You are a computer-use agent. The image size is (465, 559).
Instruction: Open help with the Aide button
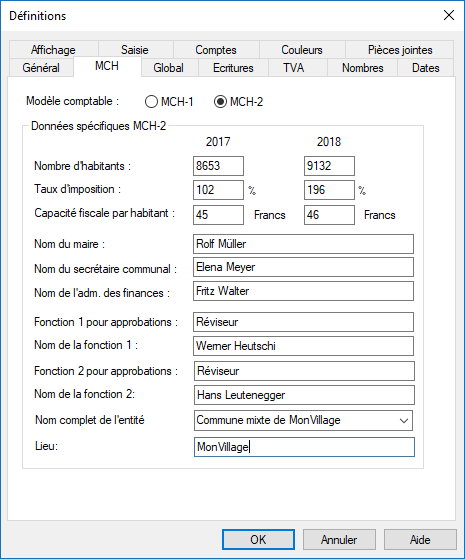(x=420, y=539)
